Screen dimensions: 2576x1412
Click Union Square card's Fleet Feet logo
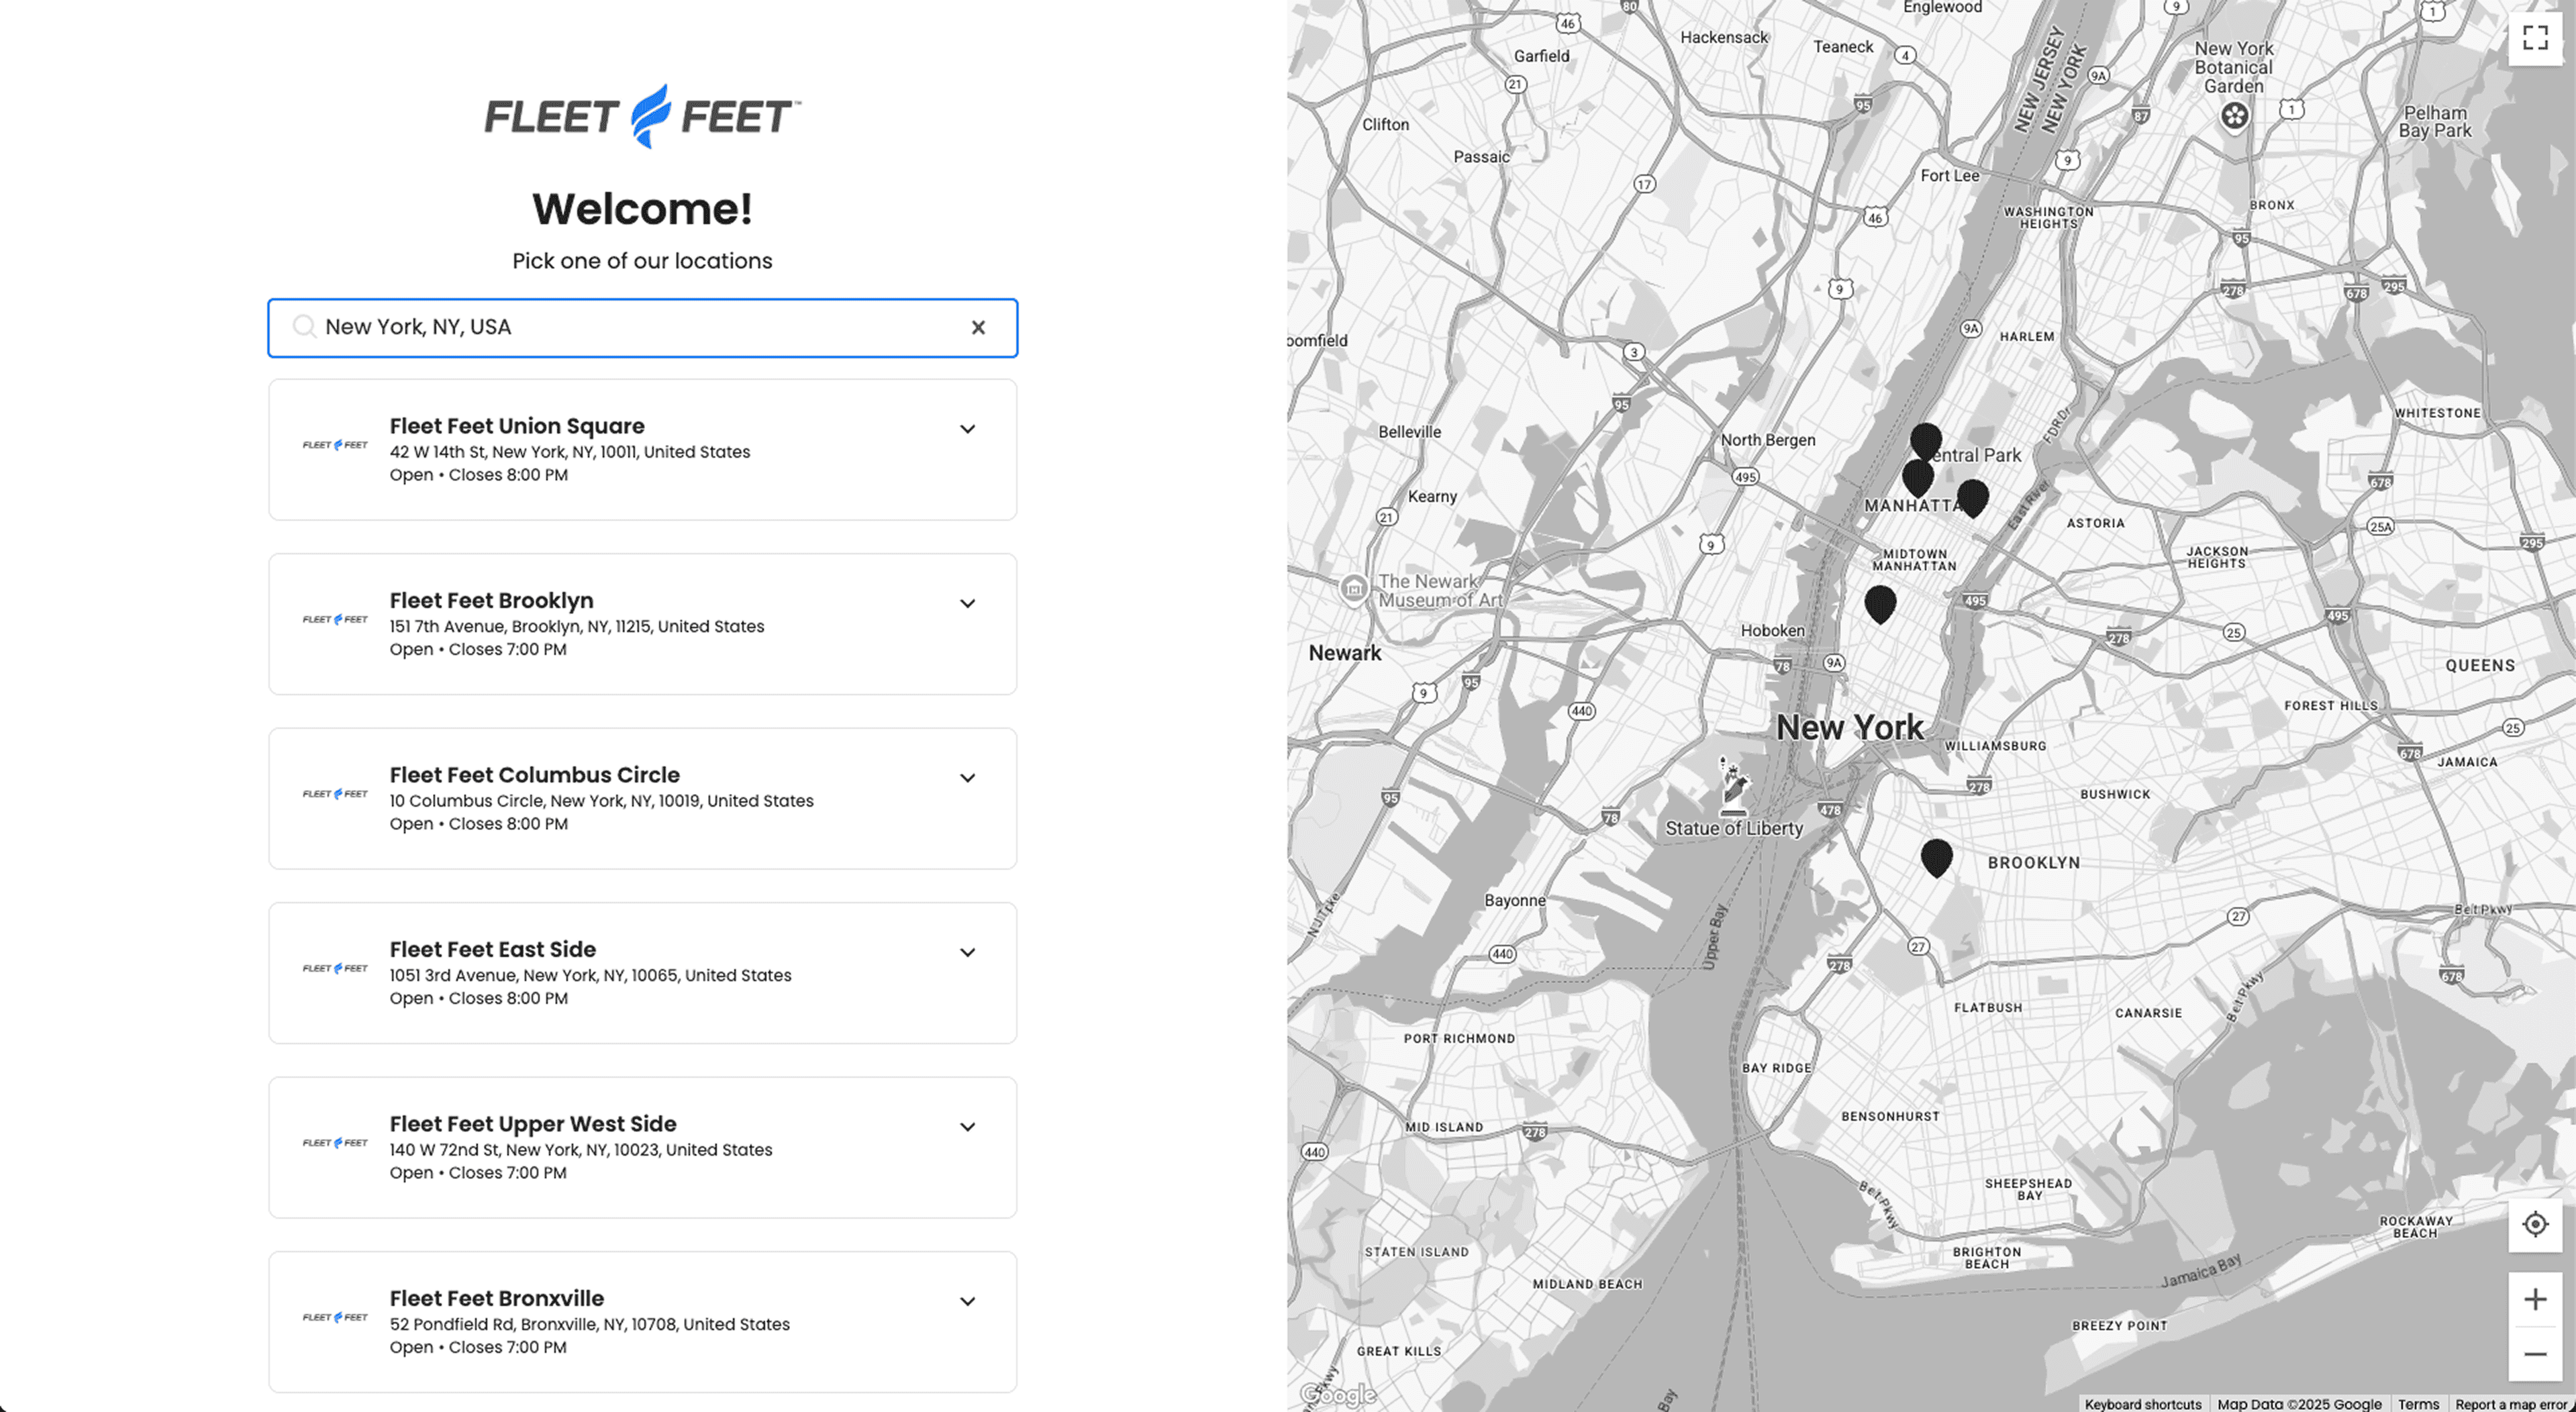click(335, 445)
